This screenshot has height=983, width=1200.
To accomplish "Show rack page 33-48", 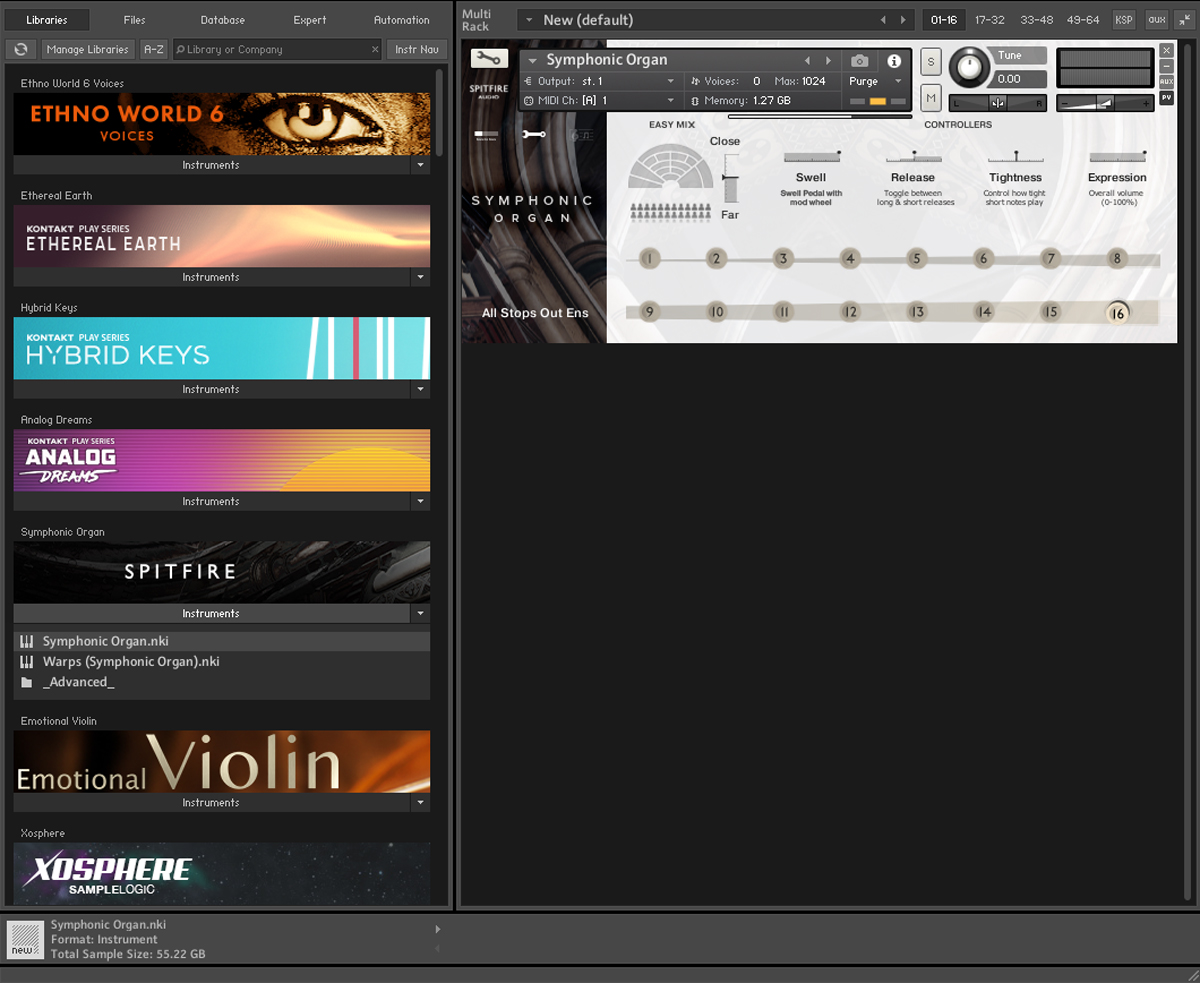I will tap(1037, 20).
